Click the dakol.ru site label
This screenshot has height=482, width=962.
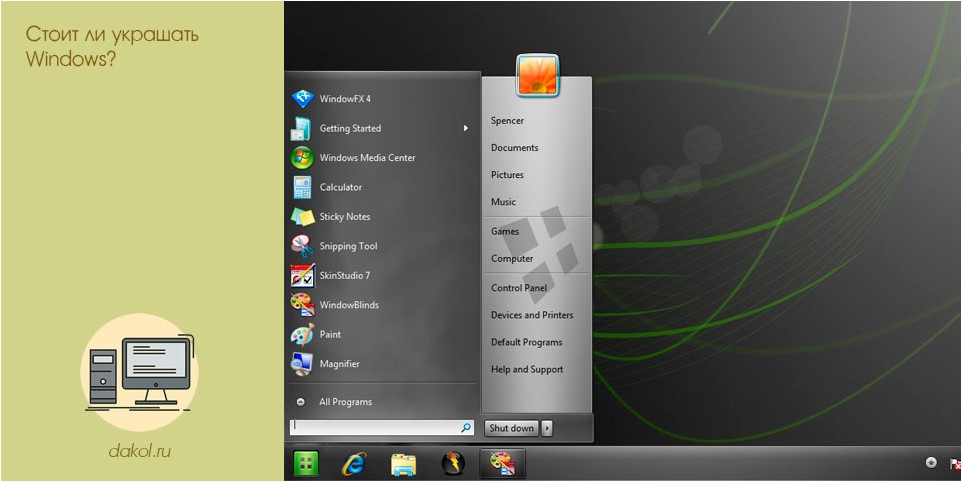139,452
